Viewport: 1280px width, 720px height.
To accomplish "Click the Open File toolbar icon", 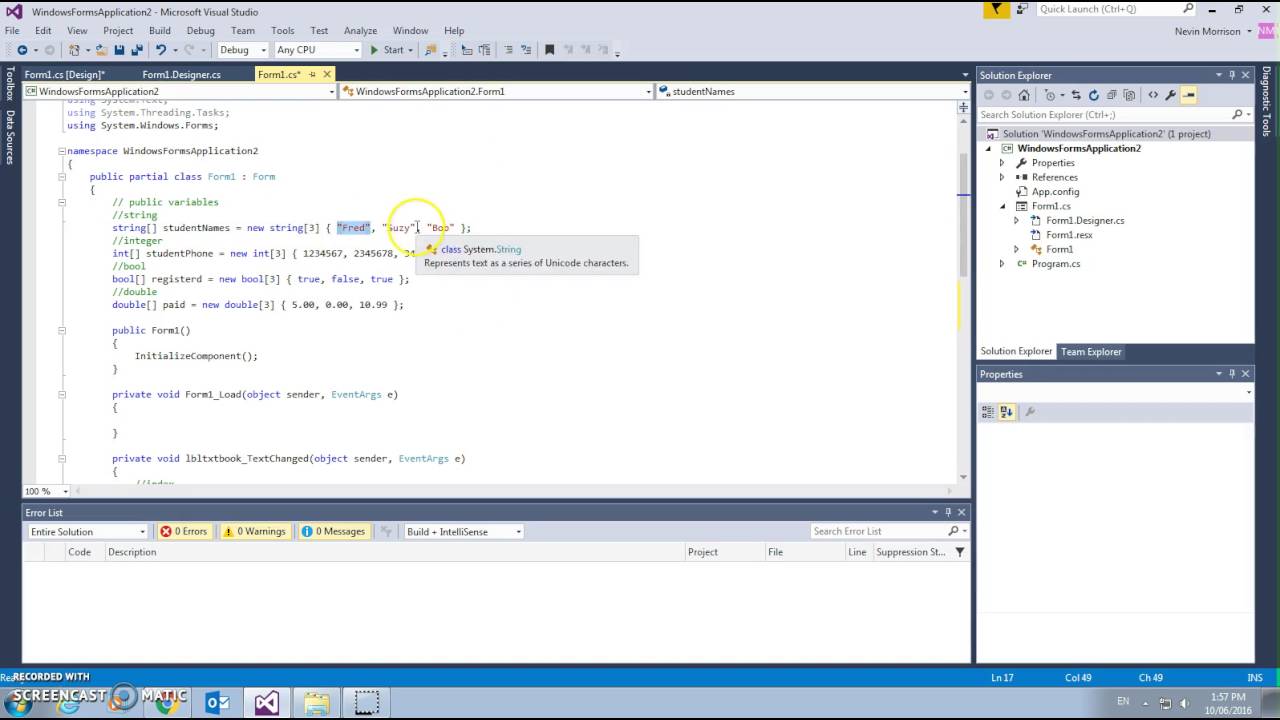I will click(x=101, y=50).
